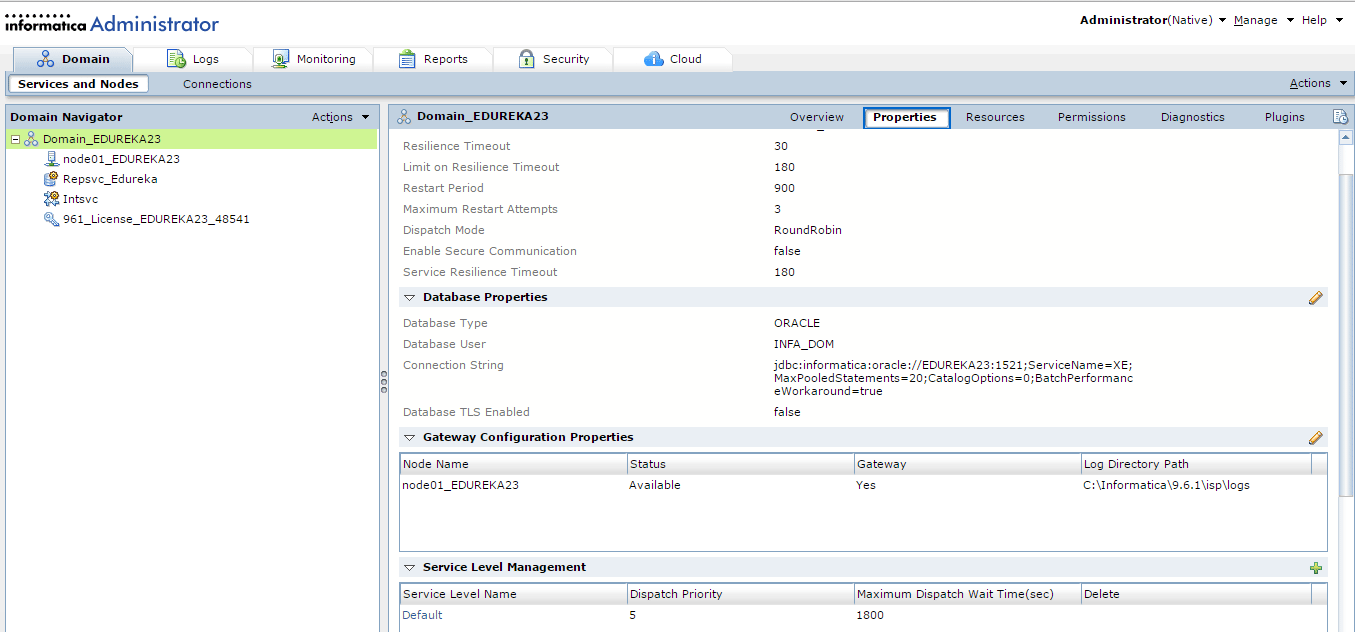This screenshot has height=632, width=1355.
Task: Collapse the Domain_EDUREKA23 tree node
Action: pyautogui.click(x=15, y=139)
